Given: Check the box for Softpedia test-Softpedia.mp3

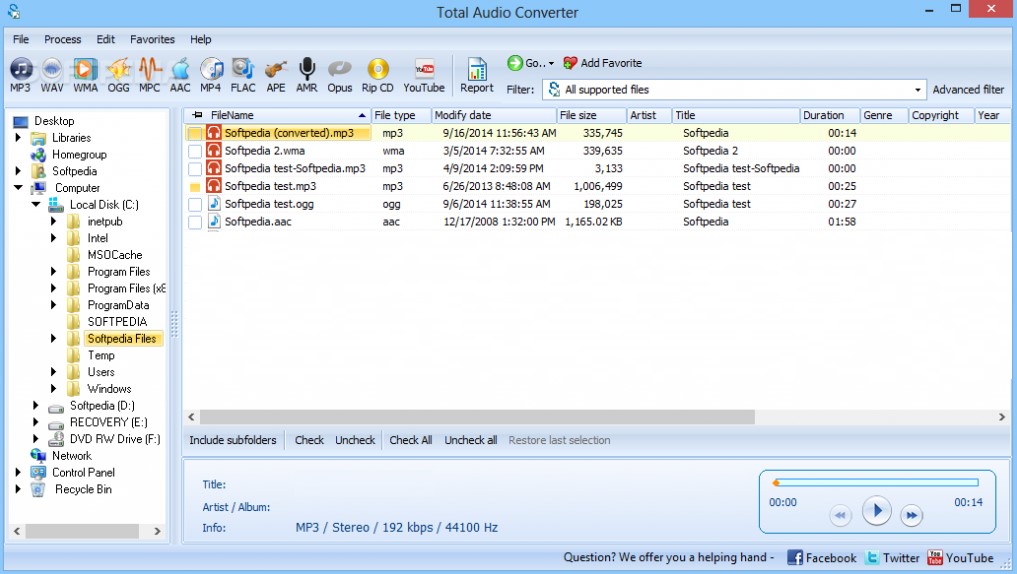Looking at the screenshot, I should tap(195, 169).
